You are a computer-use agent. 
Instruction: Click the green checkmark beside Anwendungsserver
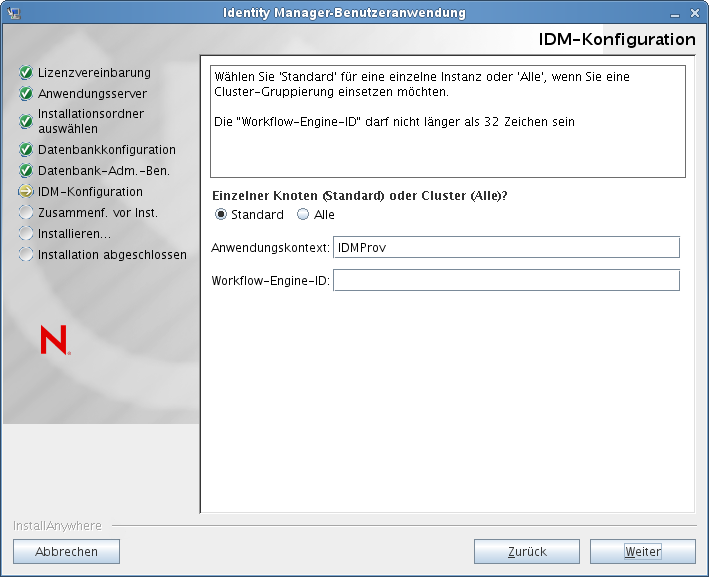26,94
